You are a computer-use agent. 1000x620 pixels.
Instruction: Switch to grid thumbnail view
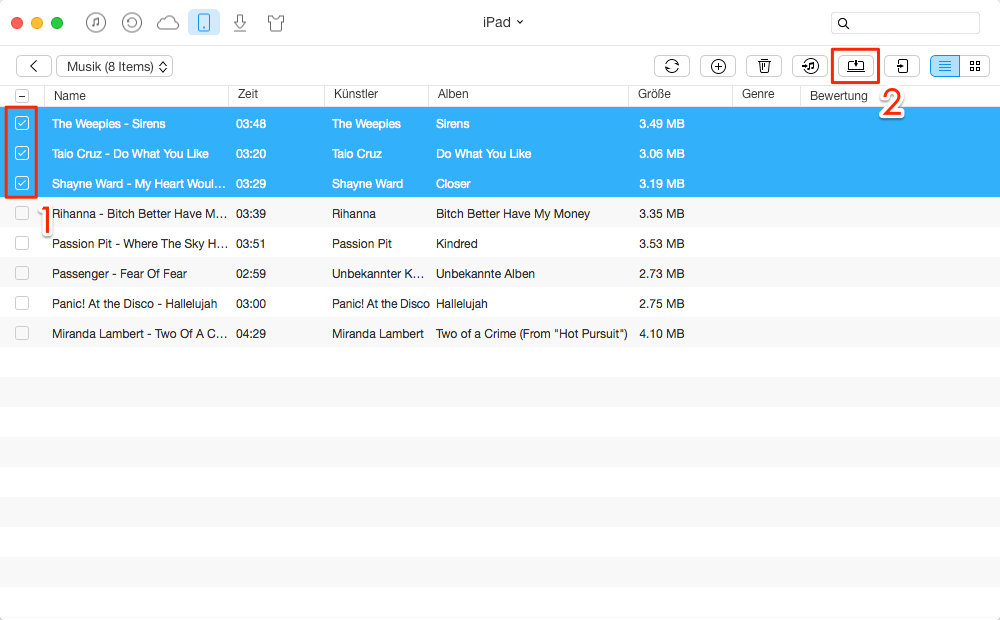974,66
